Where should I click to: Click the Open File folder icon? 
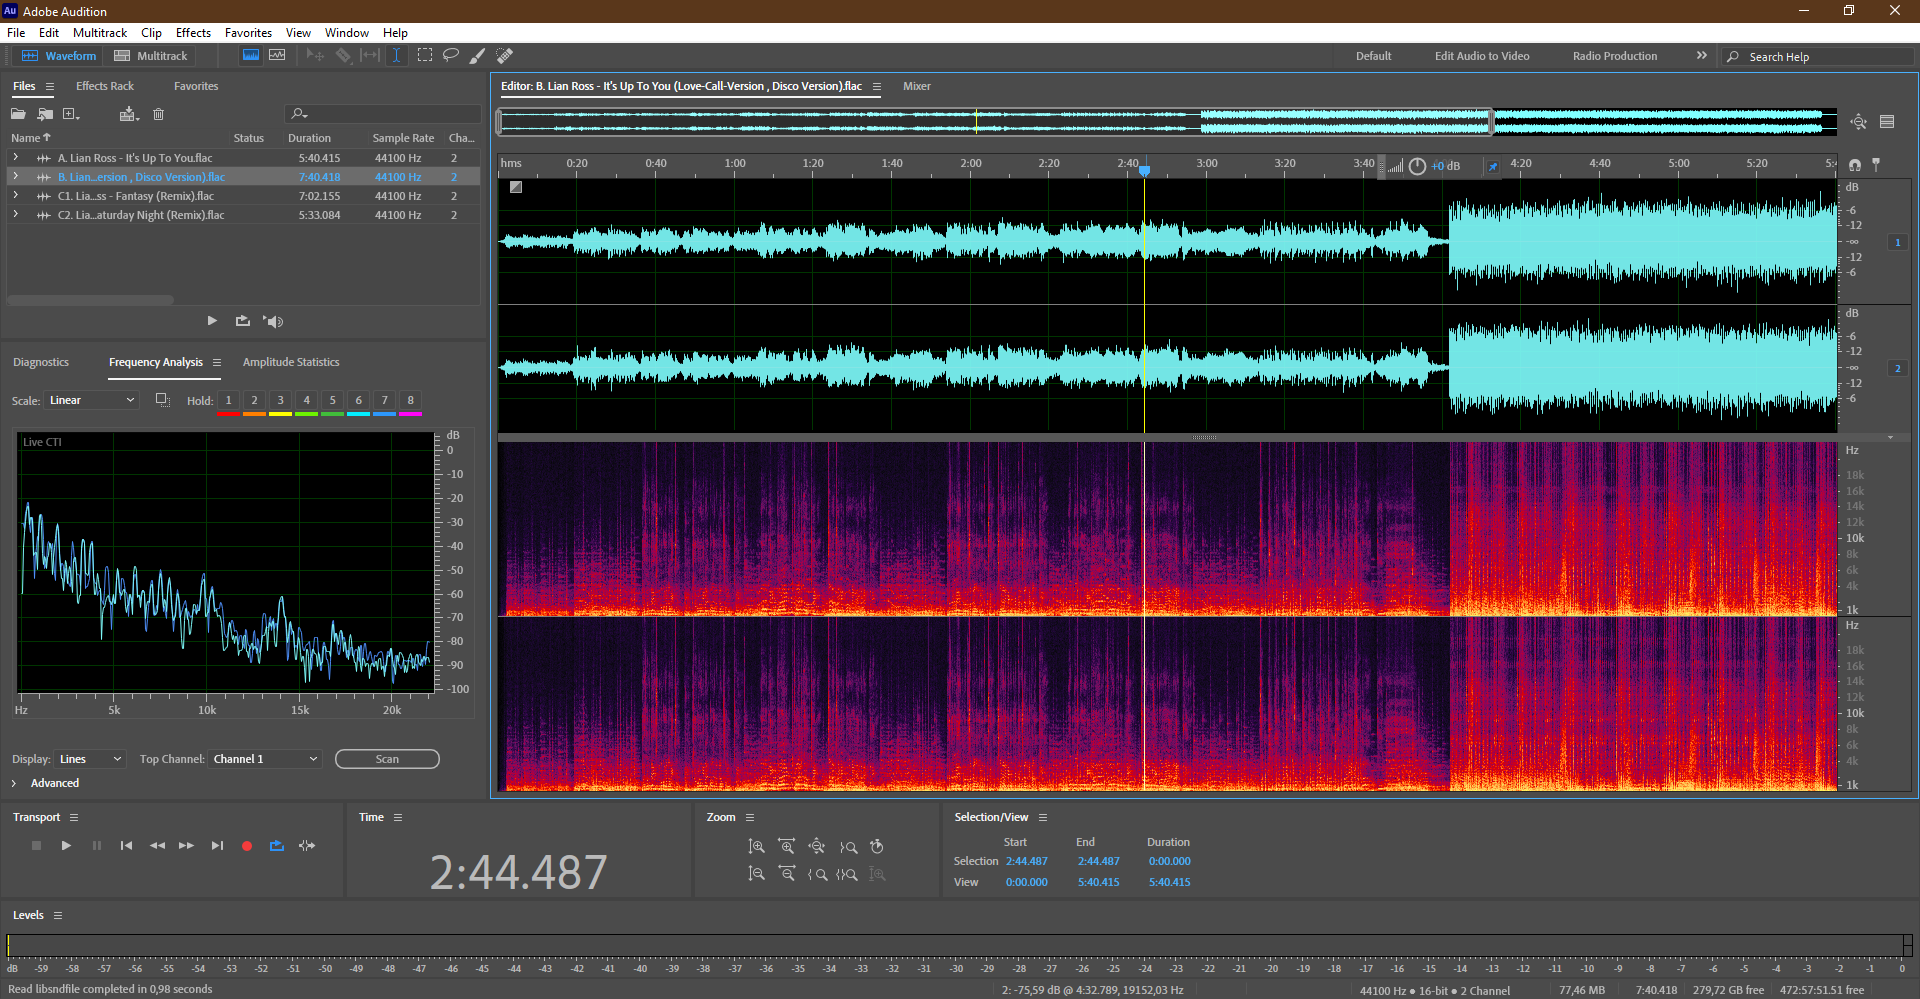(18, 114)
